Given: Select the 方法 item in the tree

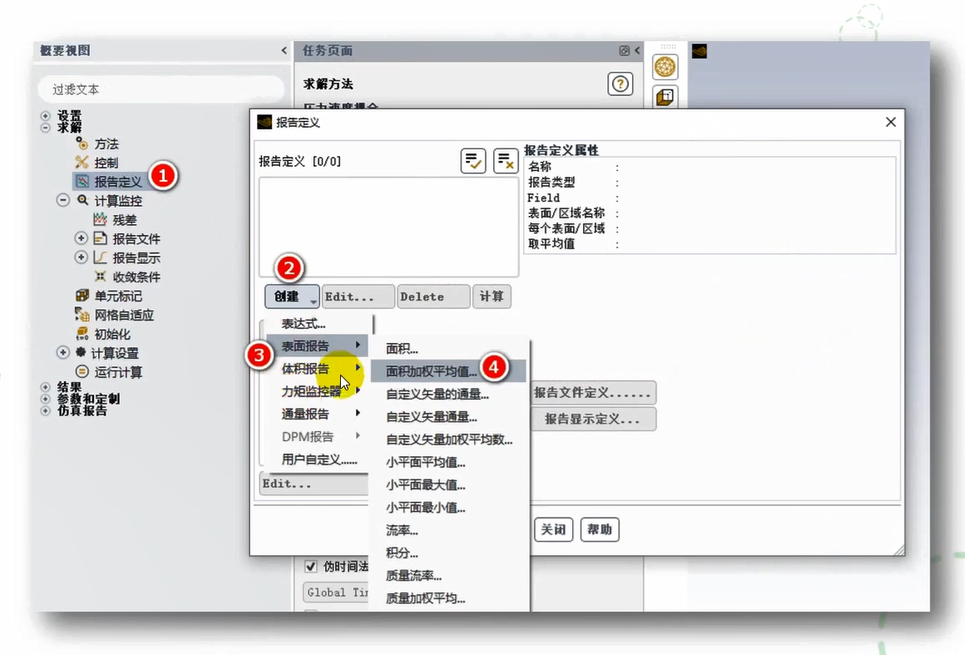Looking at the screenshot, I should 106,144.
